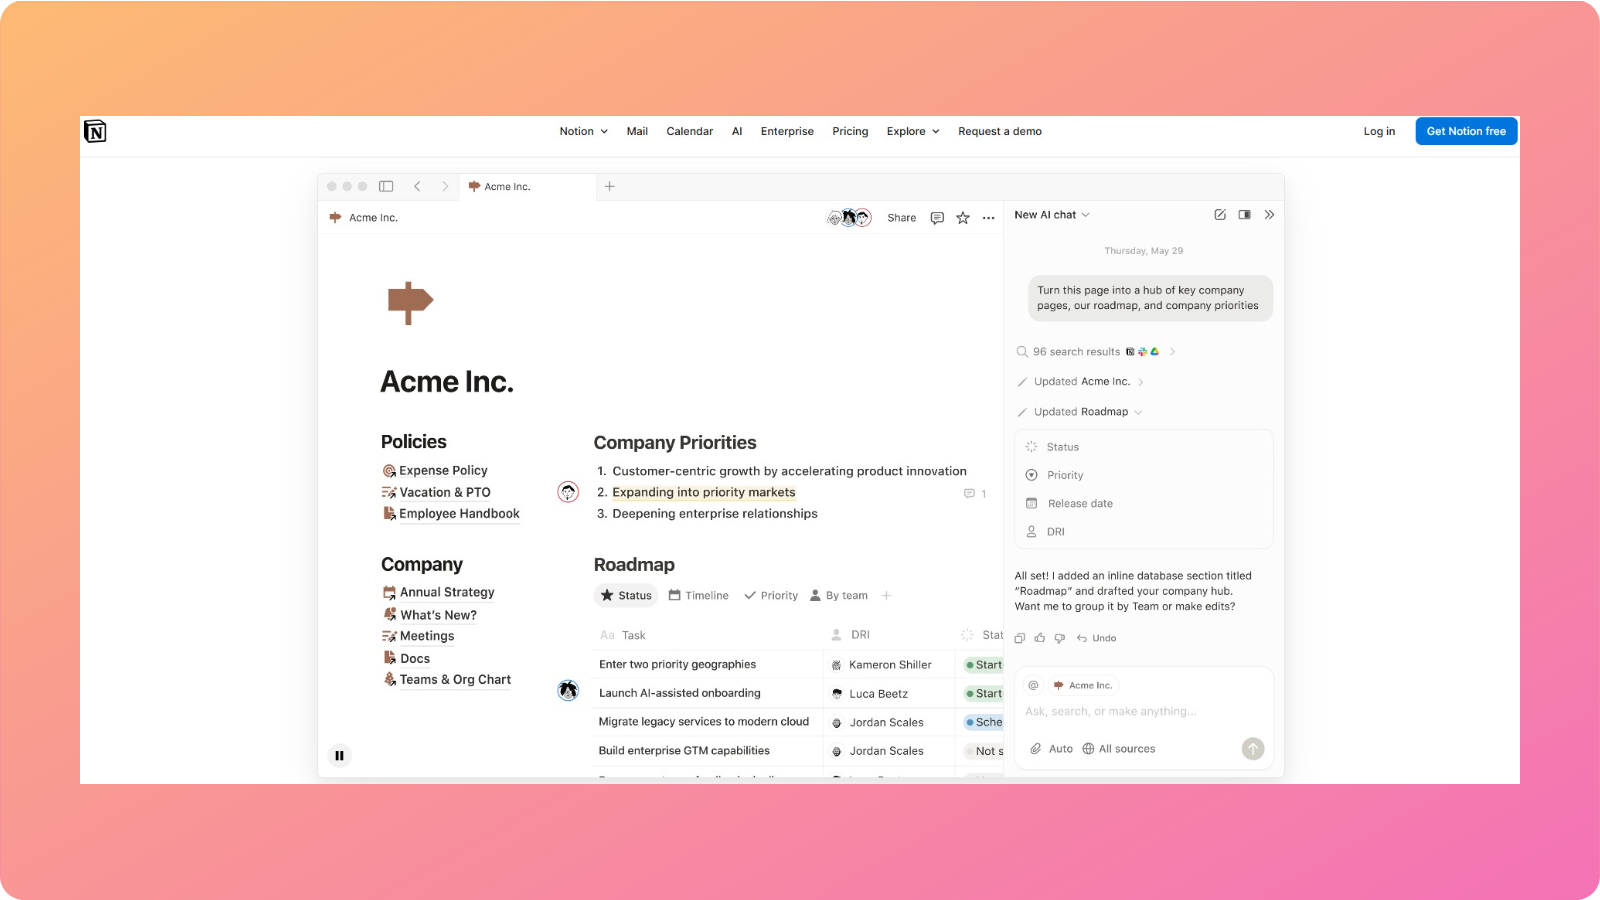This screenshot has height=900, width=1600.
Task: Click the Notion logo in the top navigation
Action: coord(95,131)
